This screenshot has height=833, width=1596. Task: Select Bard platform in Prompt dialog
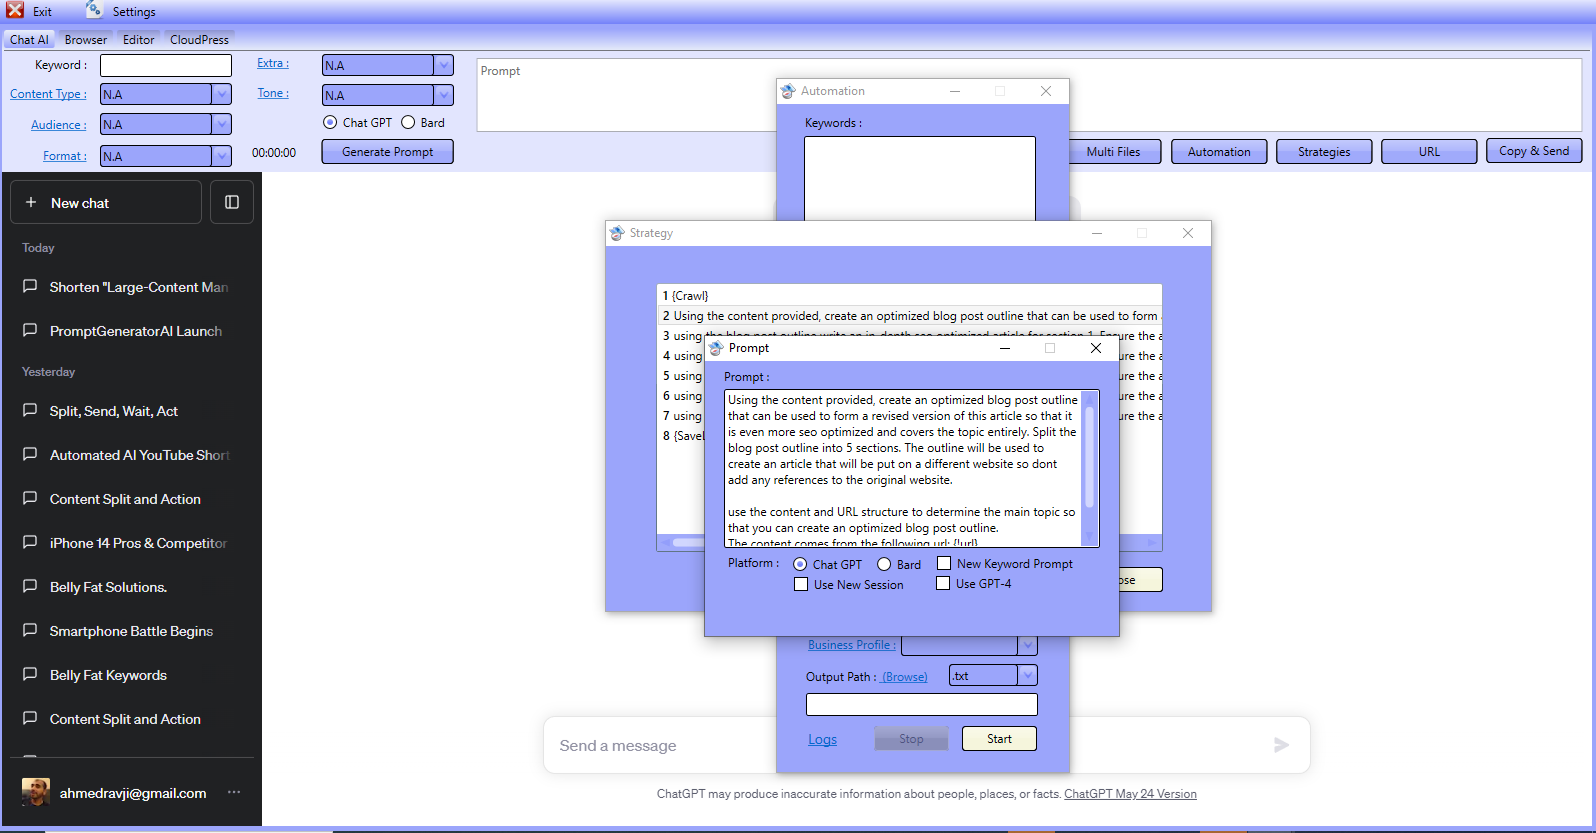884,564
